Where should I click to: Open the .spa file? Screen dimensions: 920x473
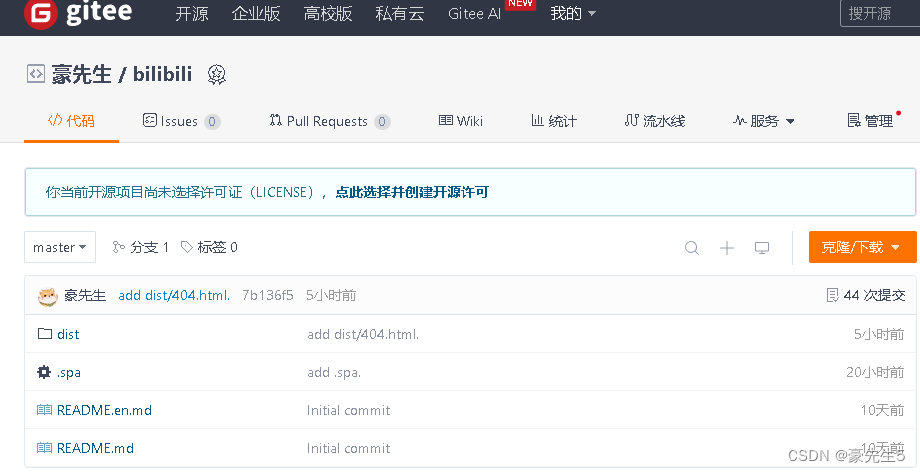69,372
